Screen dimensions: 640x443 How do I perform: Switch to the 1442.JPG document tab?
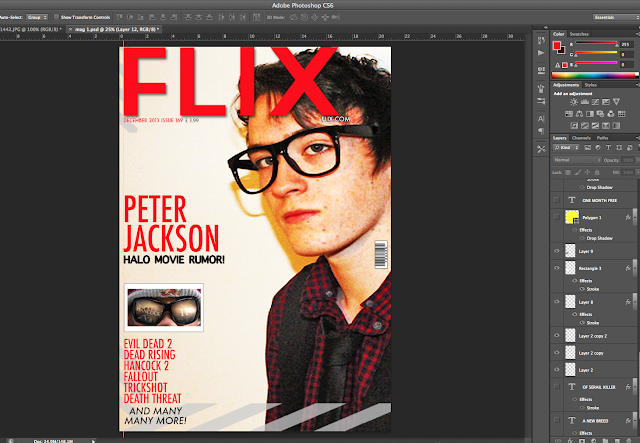pyautogui.click(x=31, y=29)
